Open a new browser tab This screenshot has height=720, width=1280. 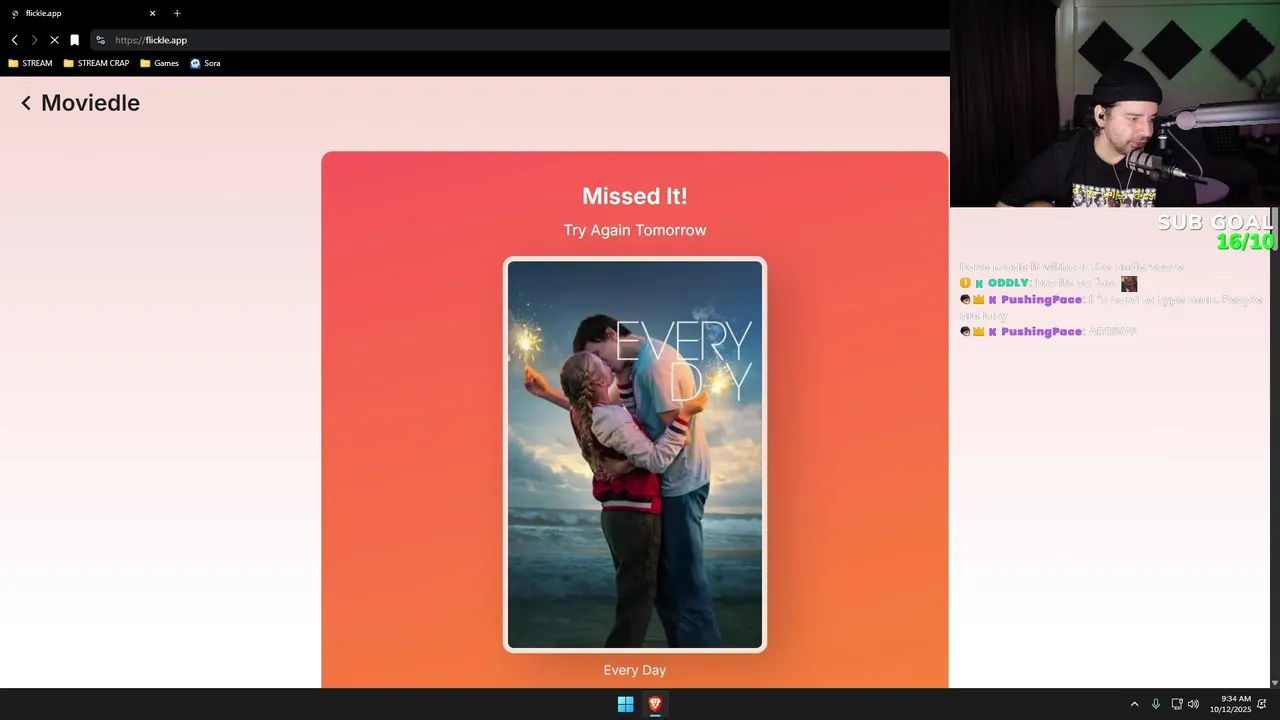tap(177, 13)
